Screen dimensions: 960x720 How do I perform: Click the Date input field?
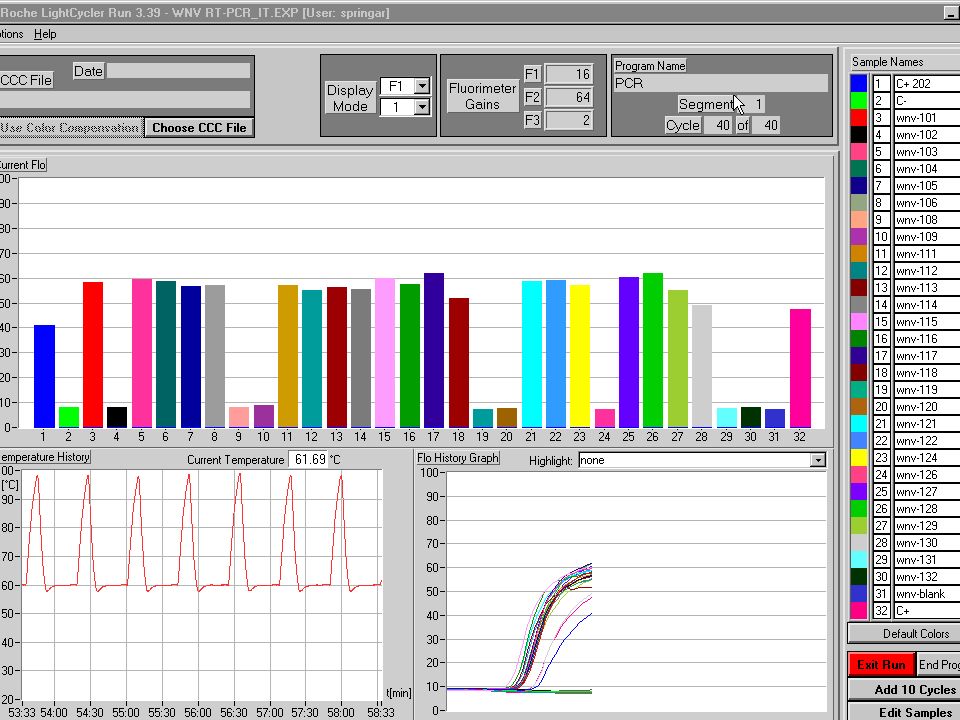click(x=179, y=70)
